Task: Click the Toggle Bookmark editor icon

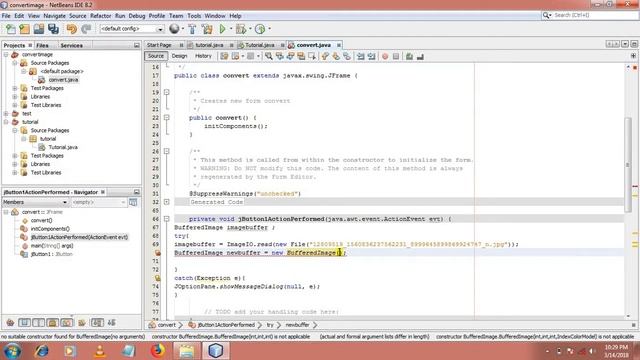Action: [x=347, y=56]
